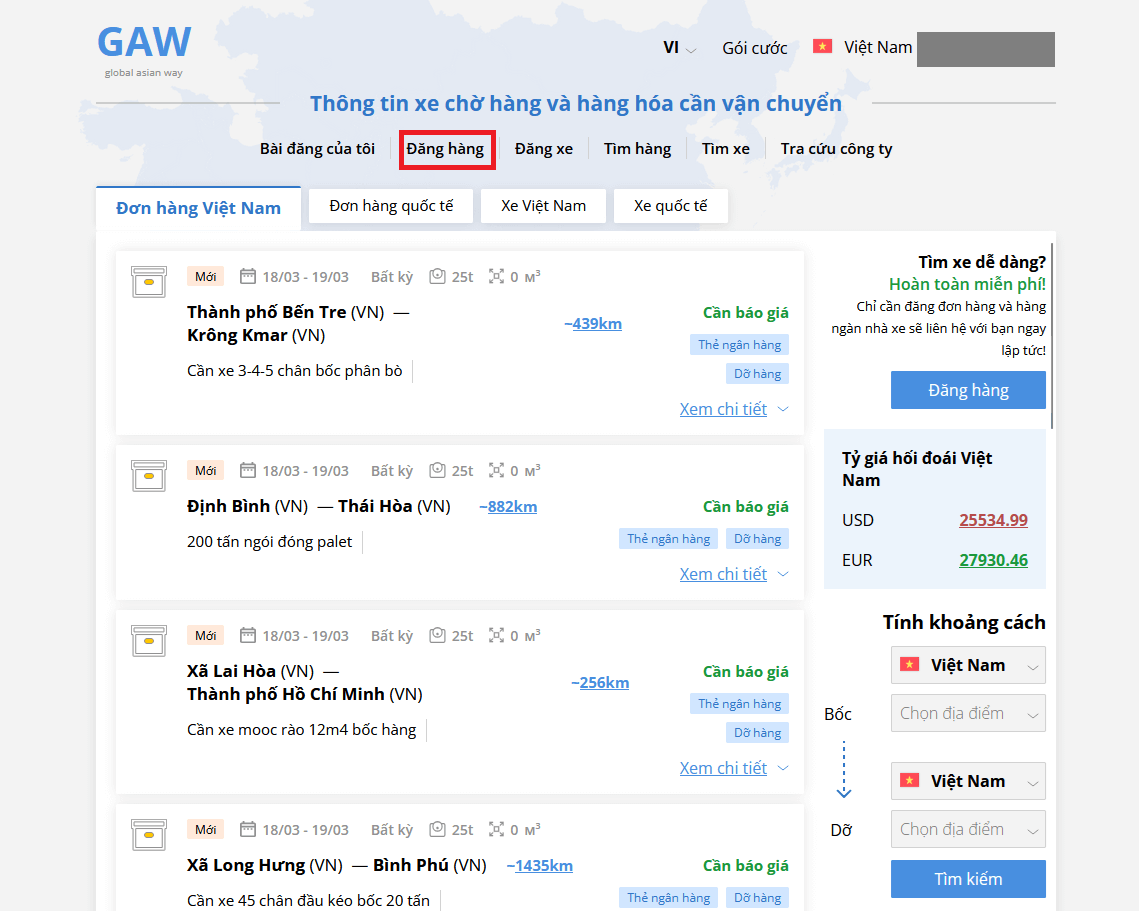The image size is (1139, 911).
Task: Open the VI language dropdown
Action: 680,48
